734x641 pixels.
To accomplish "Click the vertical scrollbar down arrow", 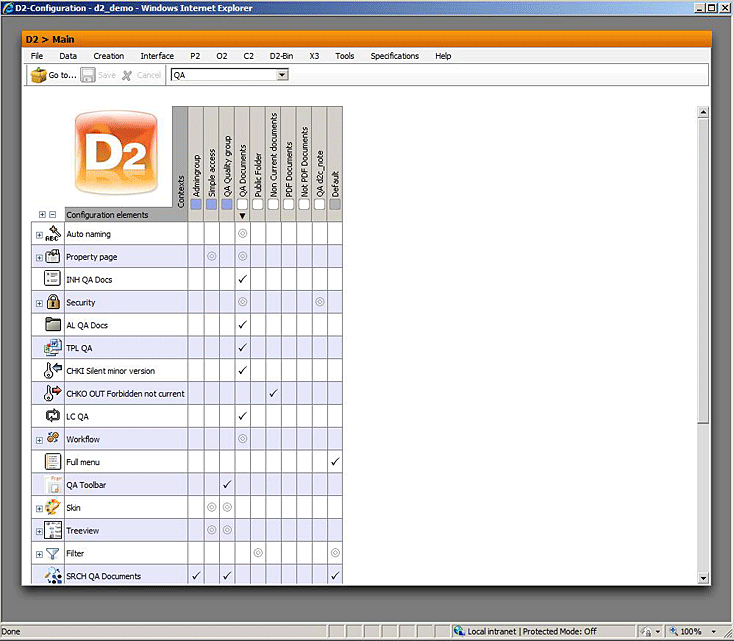I will coord(703,578).
